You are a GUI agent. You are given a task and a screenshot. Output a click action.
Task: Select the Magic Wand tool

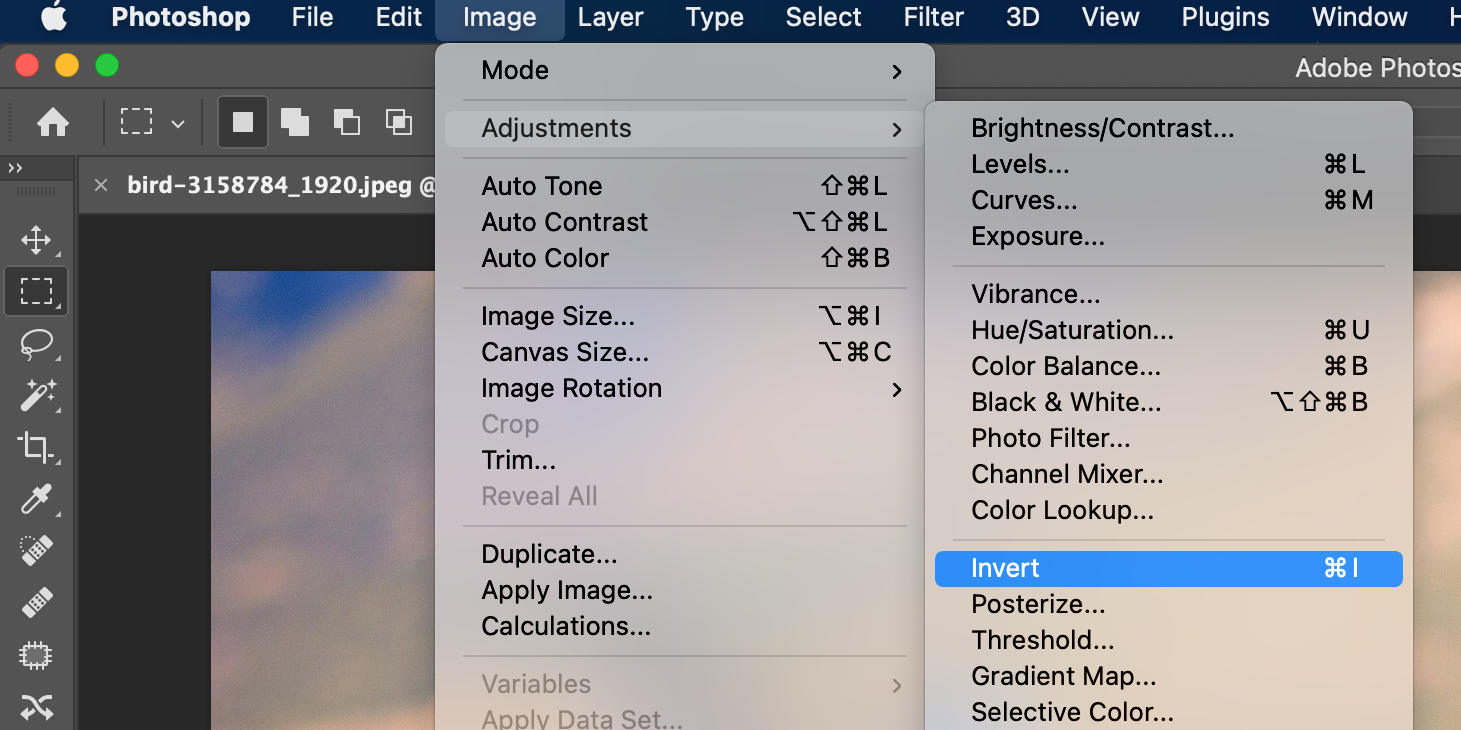[x=36, y=396]
